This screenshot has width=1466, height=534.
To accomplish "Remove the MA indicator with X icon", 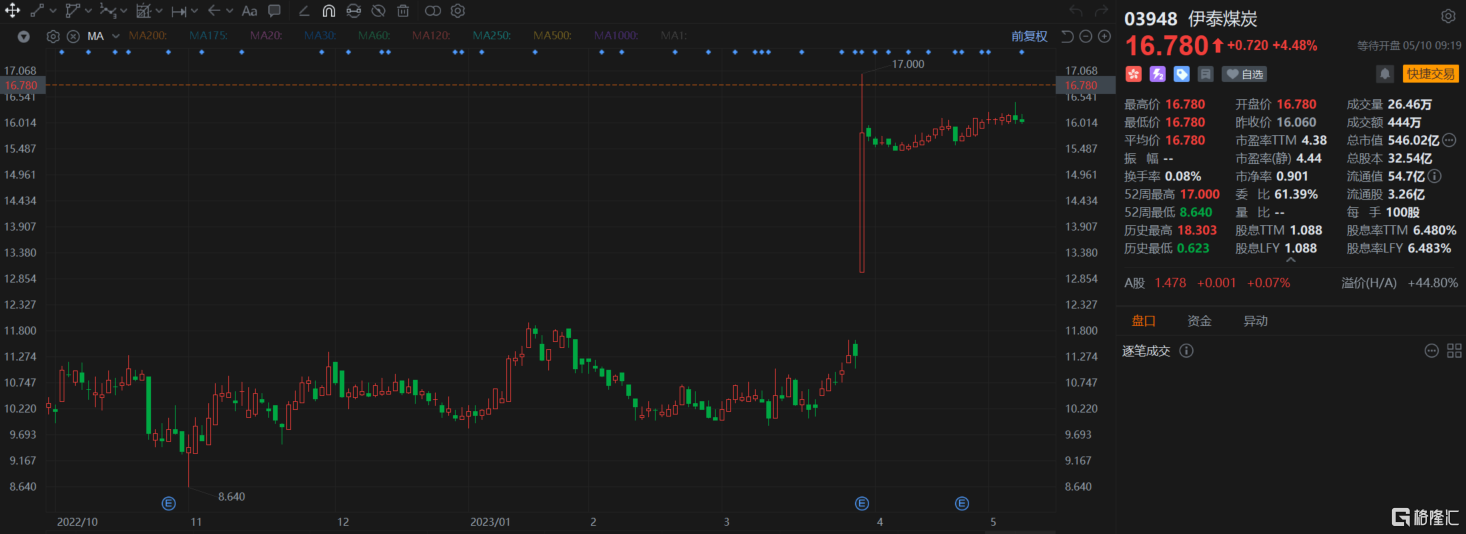I will point(73,36).
